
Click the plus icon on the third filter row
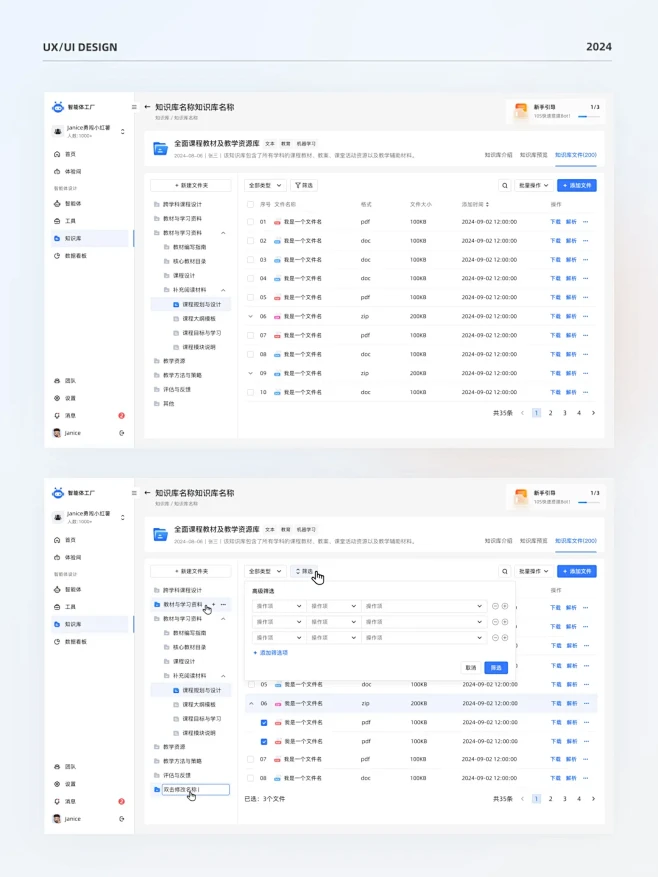tap(505, 637)
